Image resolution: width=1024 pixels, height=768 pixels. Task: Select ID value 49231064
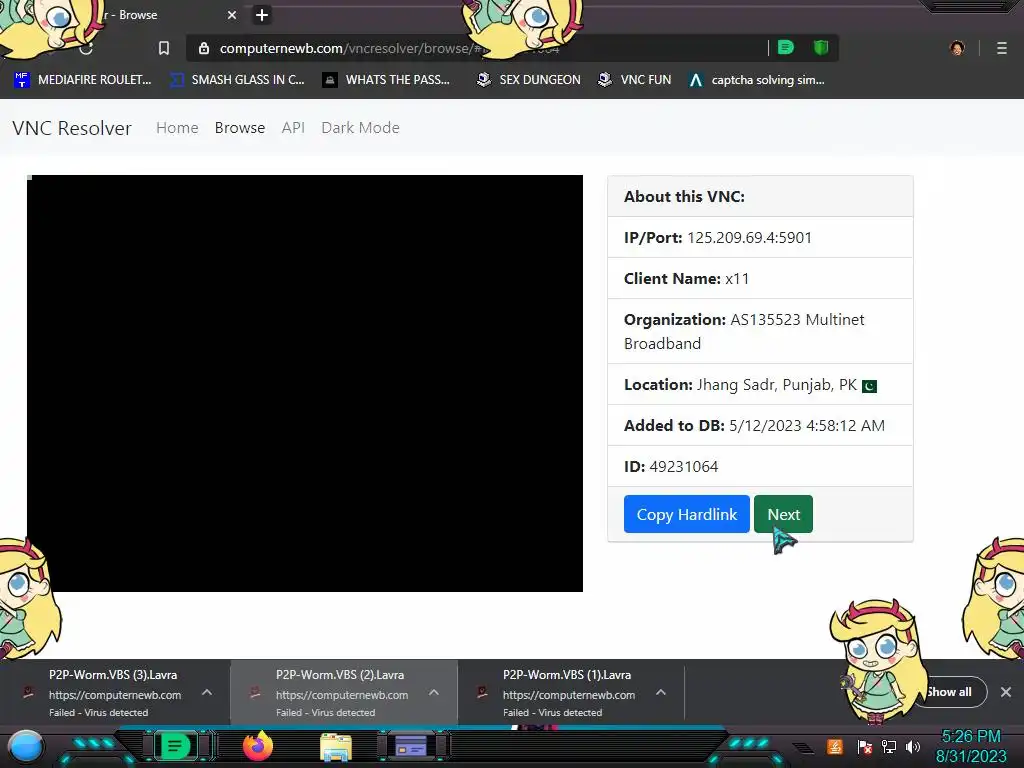pyautogui.click(x=684, y=467)
